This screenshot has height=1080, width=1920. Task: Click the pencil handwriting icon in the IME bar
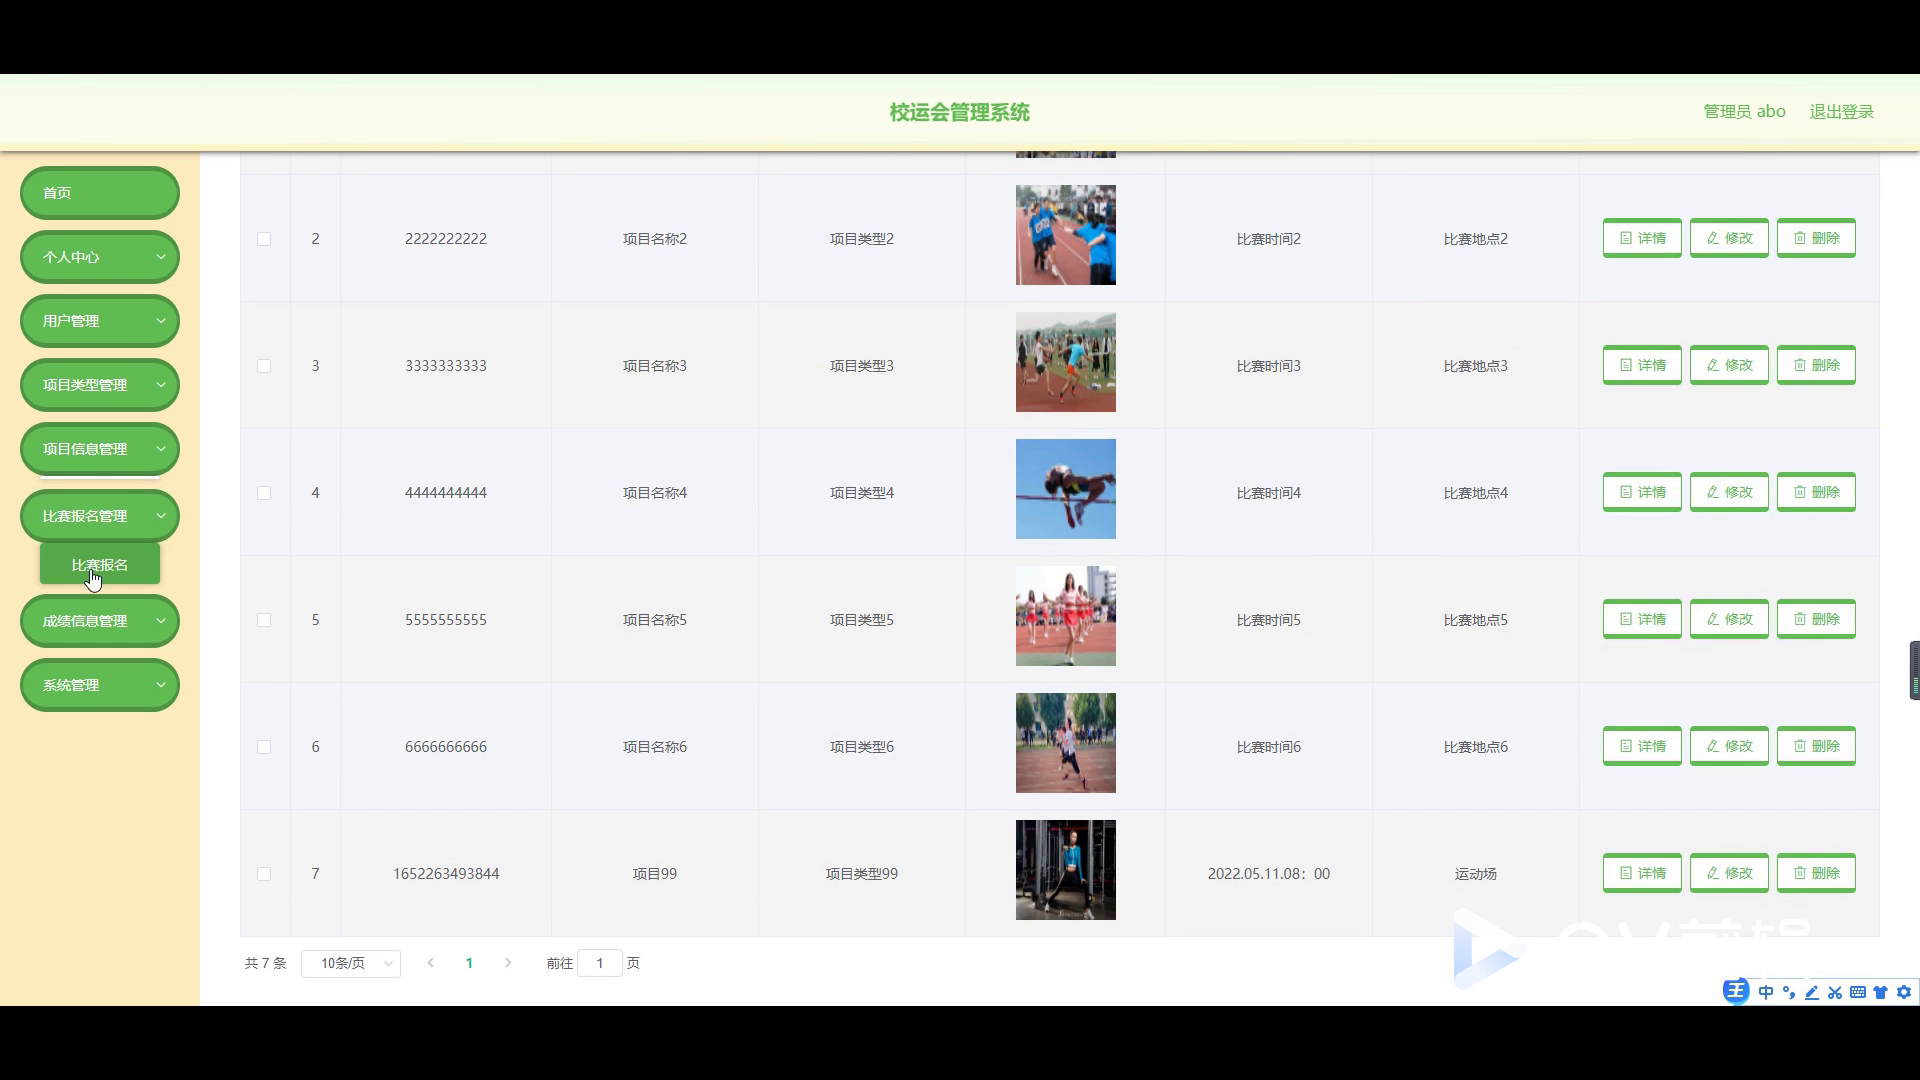[x=1812, y=992]
